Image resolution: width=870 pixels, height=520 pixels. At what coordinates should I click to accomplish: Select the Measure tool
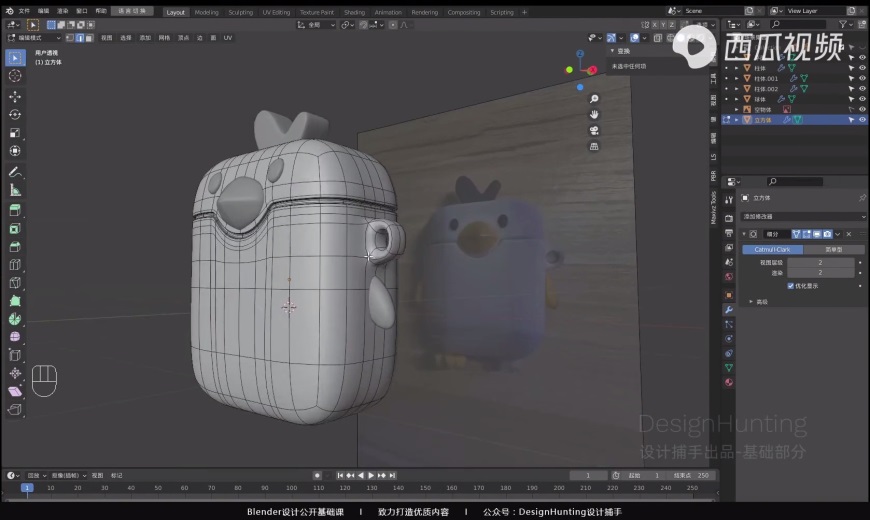[x=15, y=190]
